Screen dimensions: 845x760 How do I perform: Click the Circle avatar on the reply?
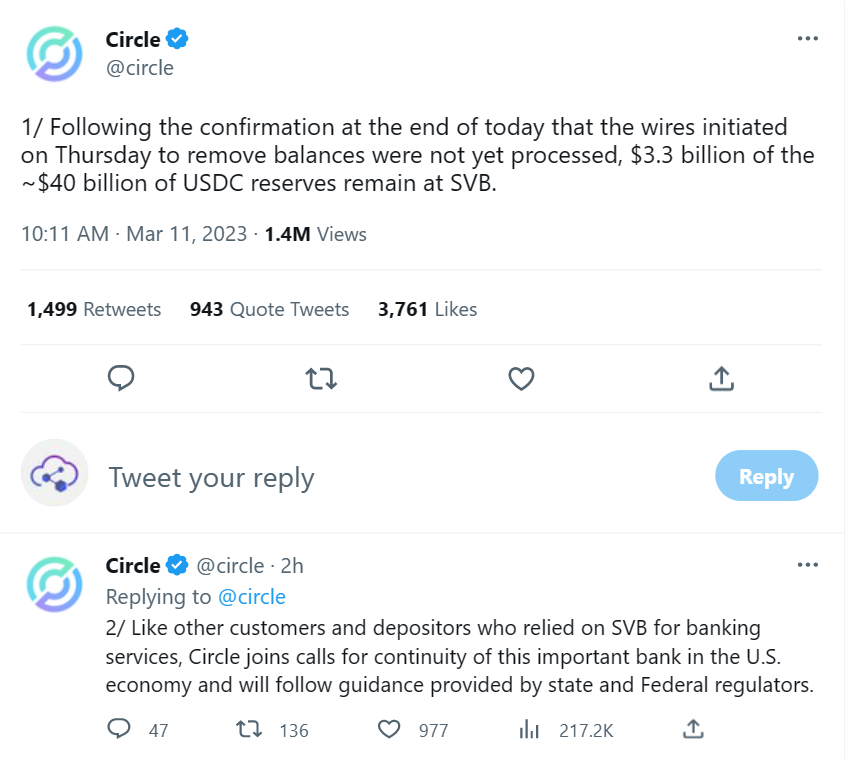pyautogui.click(x=54, y=584)
